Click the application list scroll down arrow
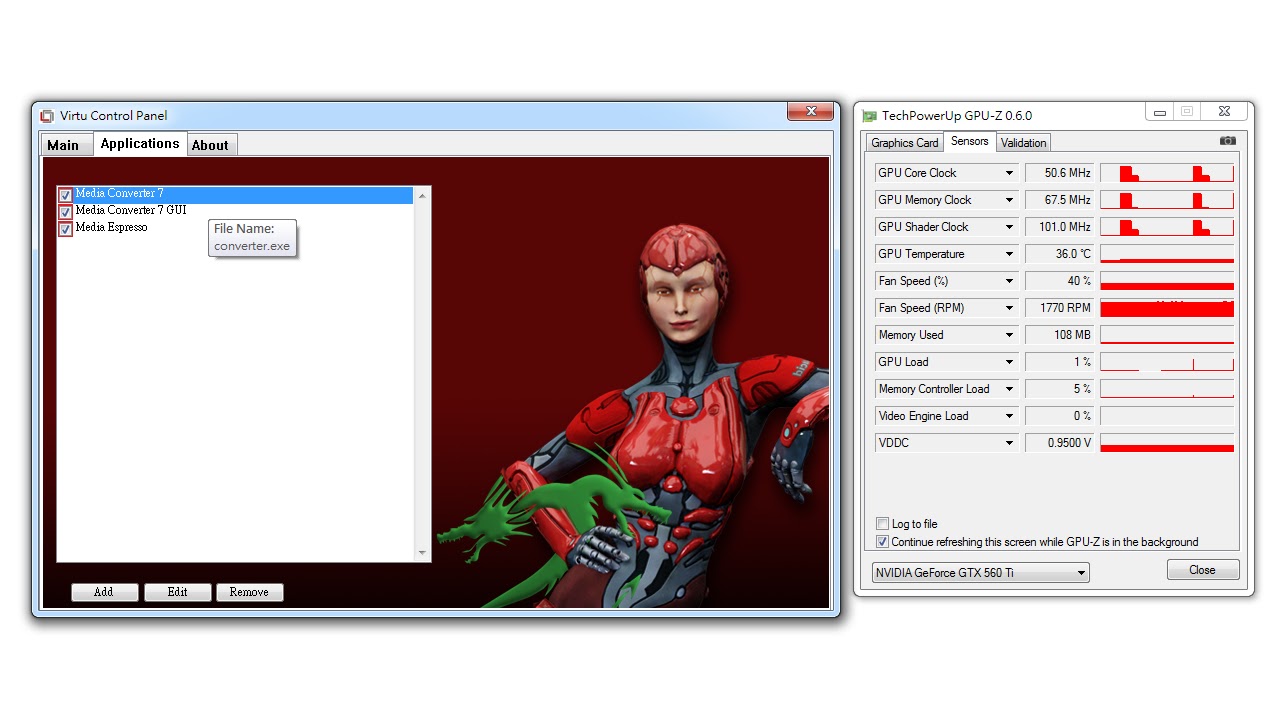The image size is (1280, 720). pyautogui.click(x=422, y=553)
